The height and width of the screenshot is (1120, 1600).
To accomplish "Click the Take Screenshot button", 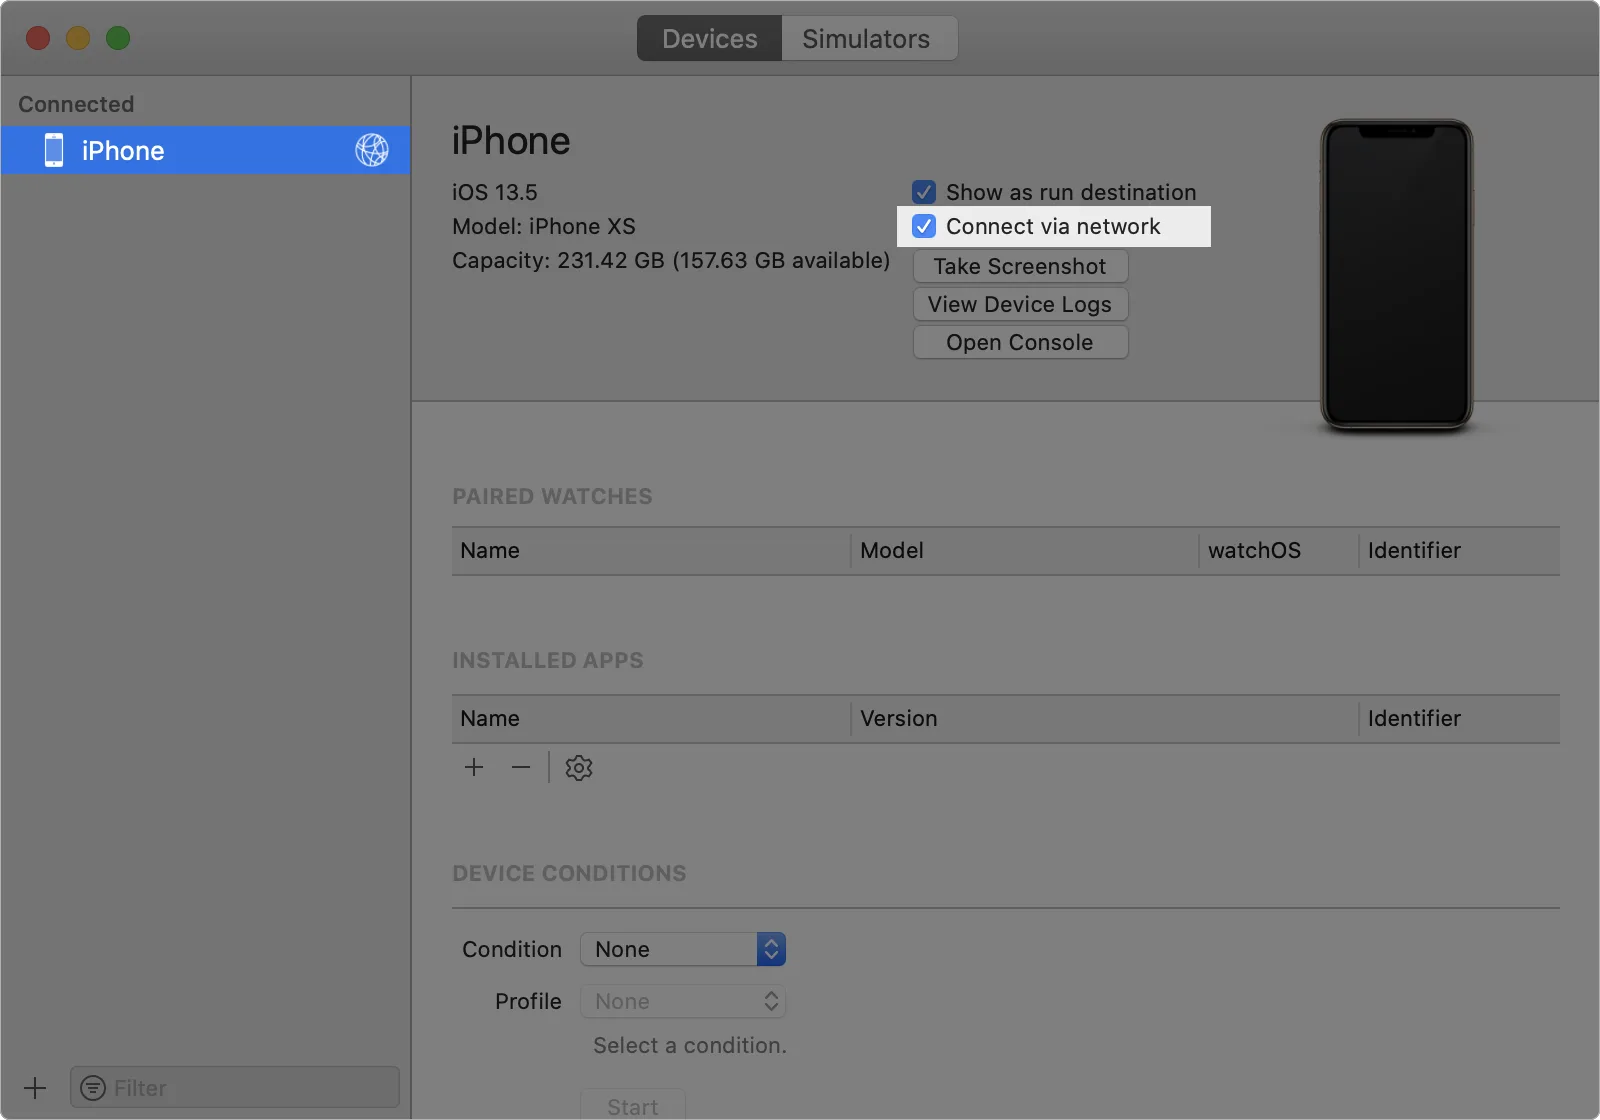I will [x=1020, y=266].
